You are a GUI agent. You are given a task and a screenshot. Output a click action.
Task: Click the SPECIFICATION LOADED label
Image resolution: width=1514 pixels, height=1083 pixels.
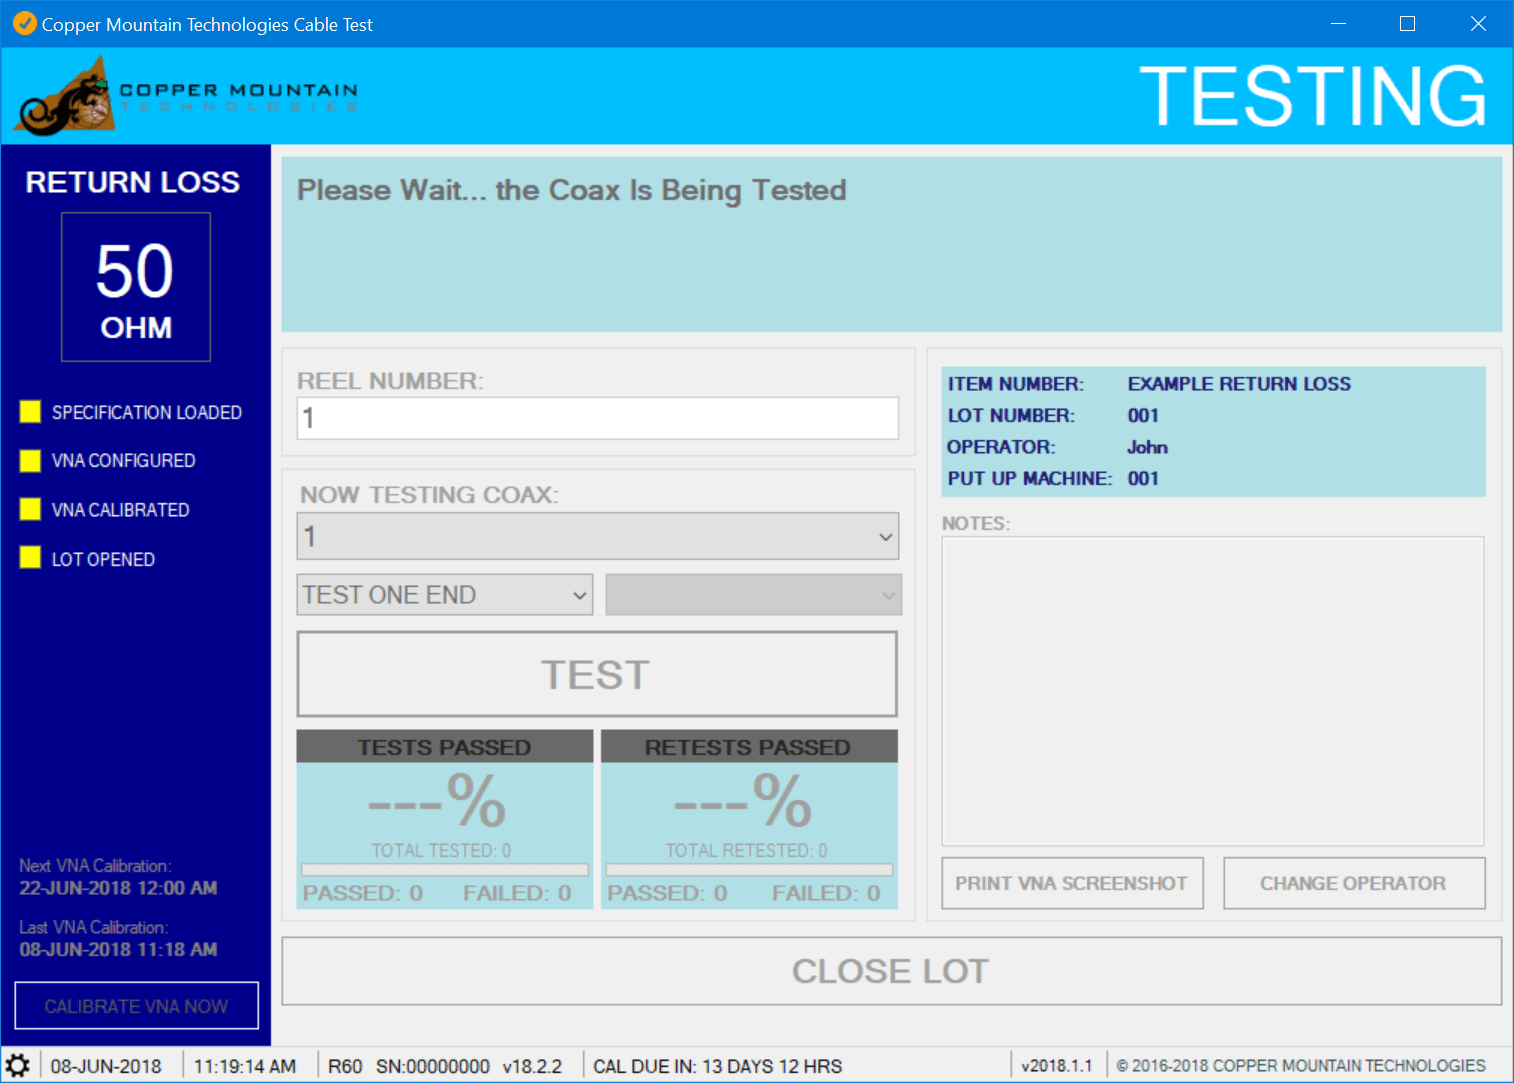[x=147, y=412]
